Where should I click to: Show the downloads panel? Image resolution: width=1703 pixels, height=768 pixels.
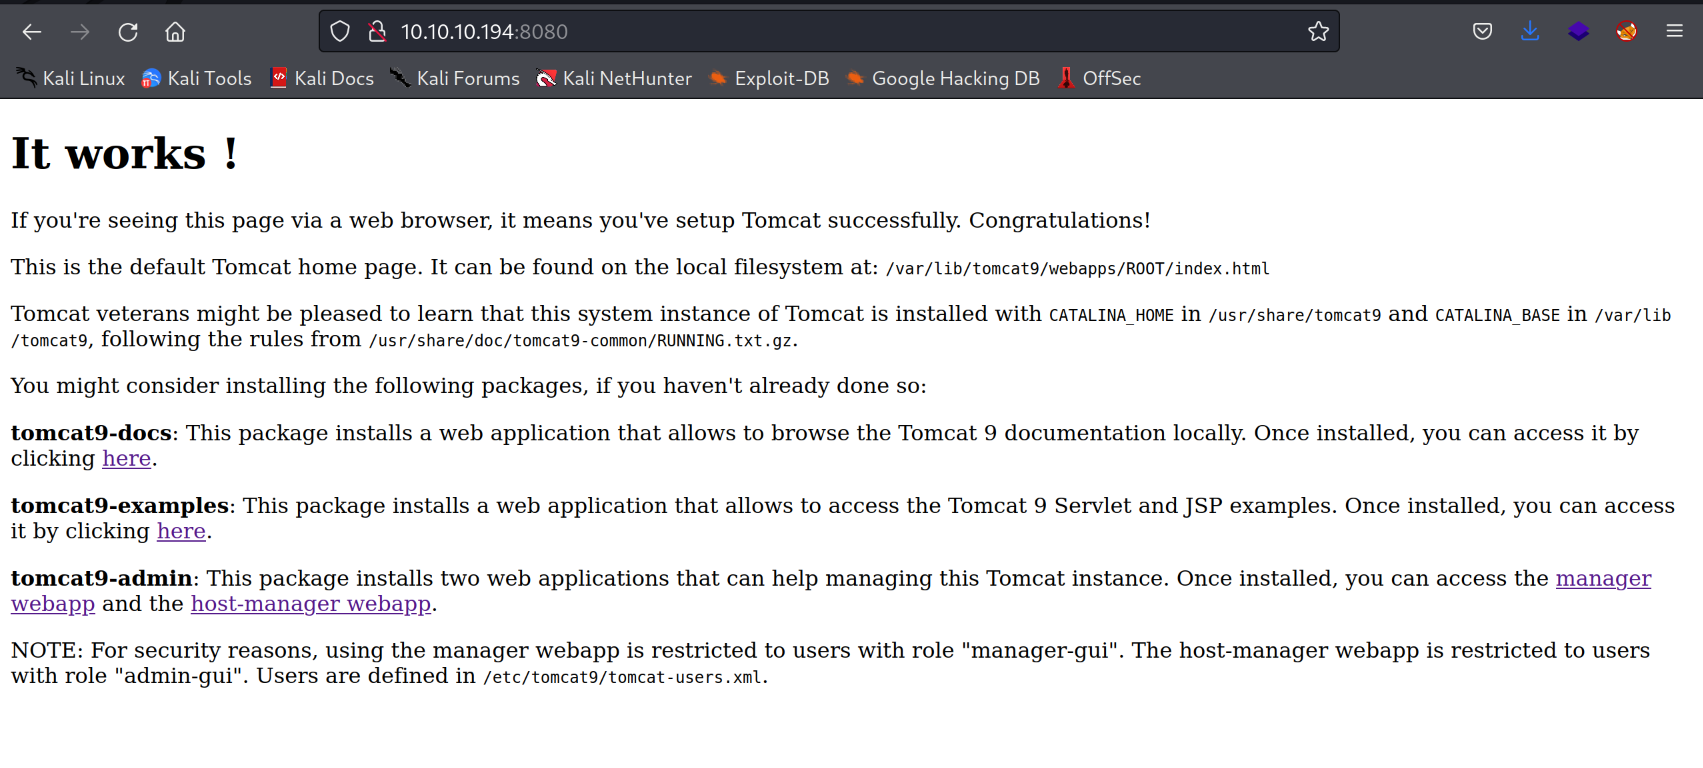pos(1530,32)
